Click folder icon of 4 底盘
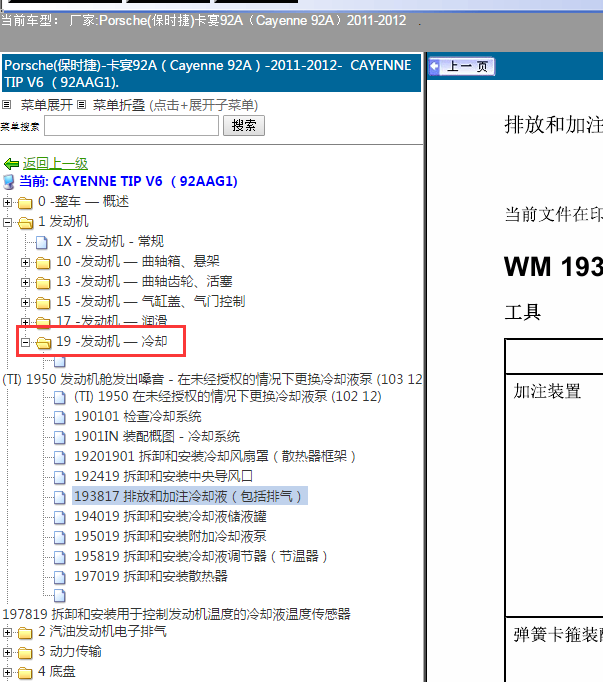 click(25, 672)
